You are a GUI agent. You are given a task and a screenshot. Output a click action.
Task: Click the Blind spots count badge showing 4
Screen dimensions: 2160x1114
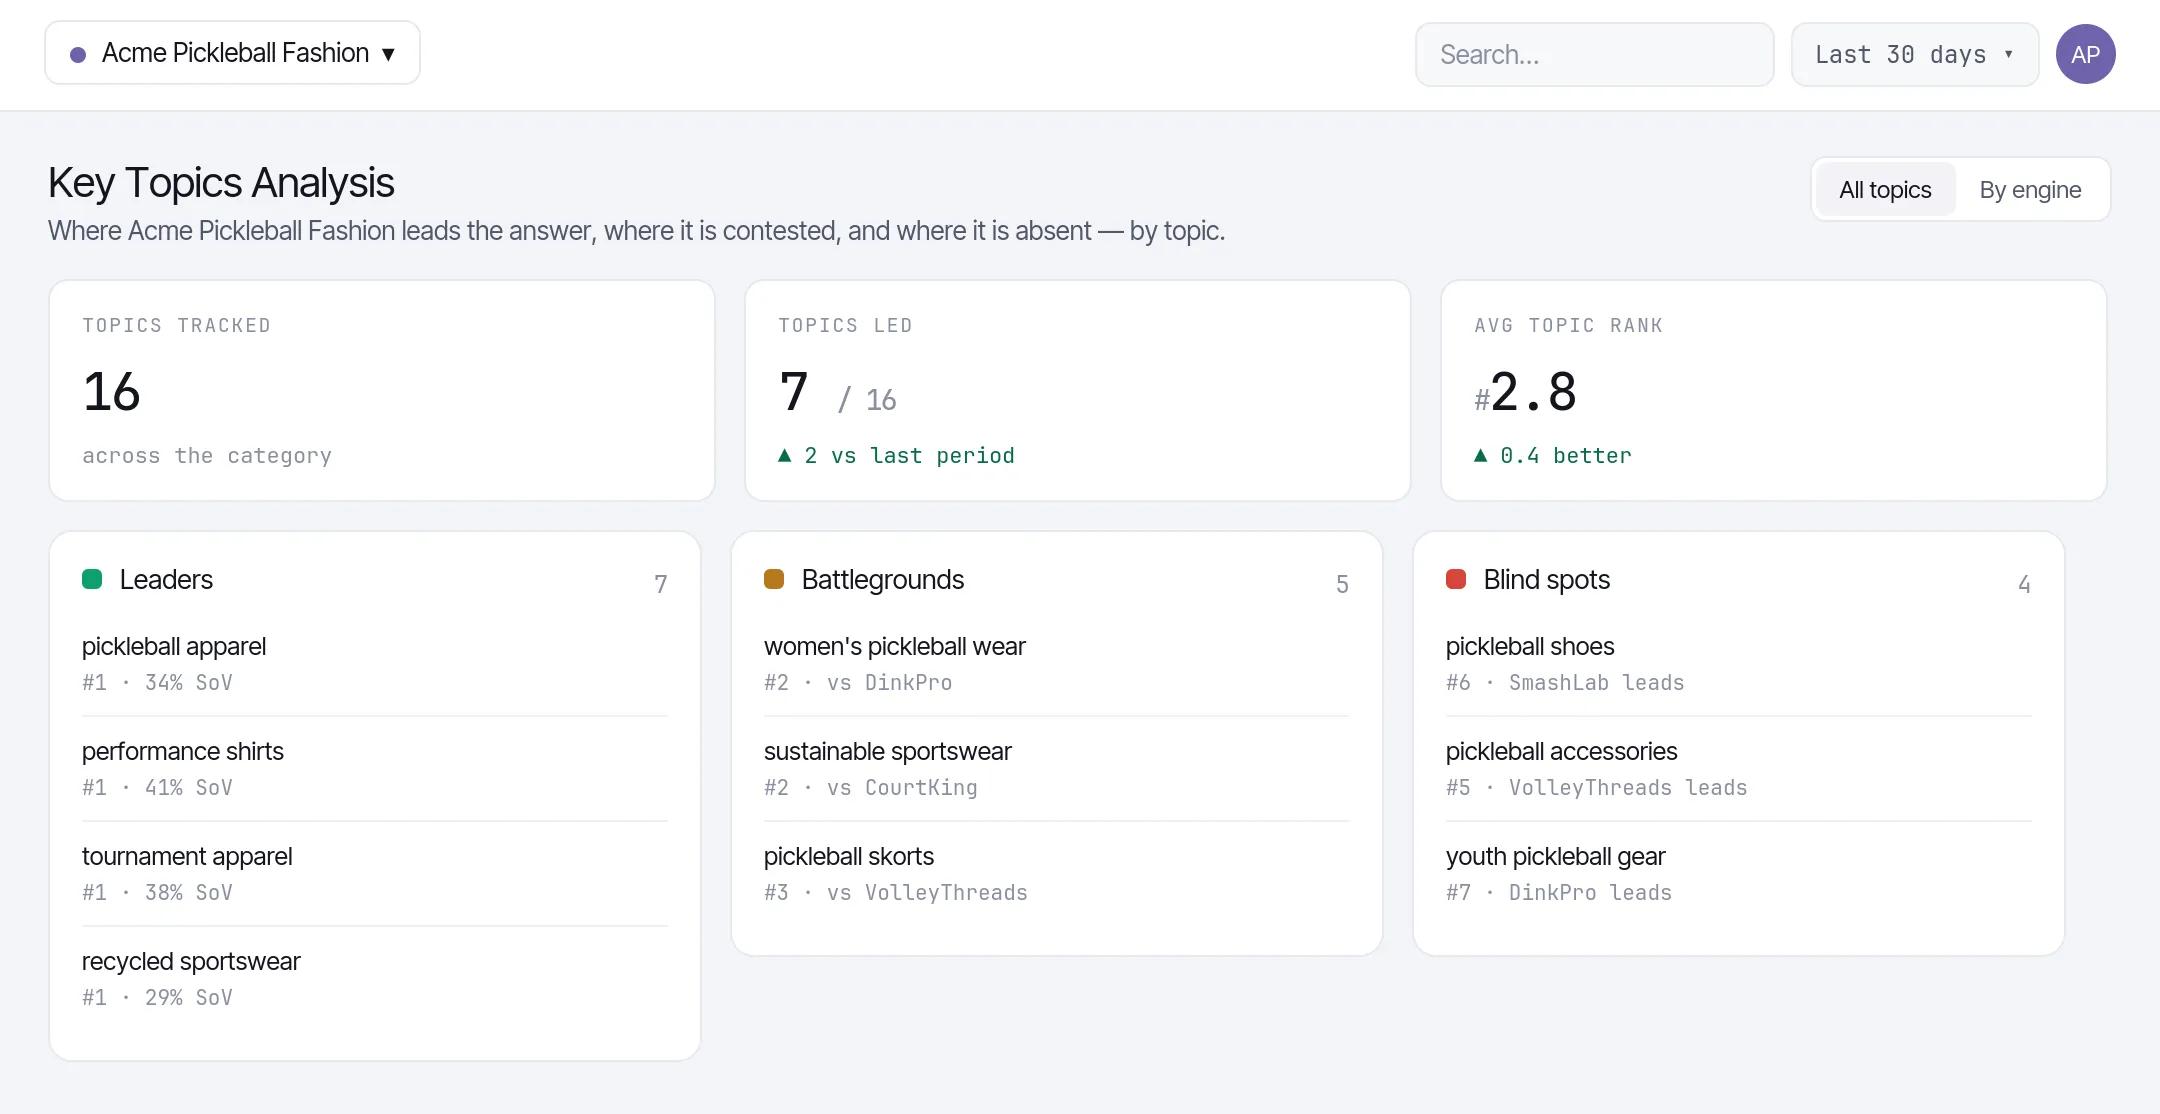(2024, 584)
